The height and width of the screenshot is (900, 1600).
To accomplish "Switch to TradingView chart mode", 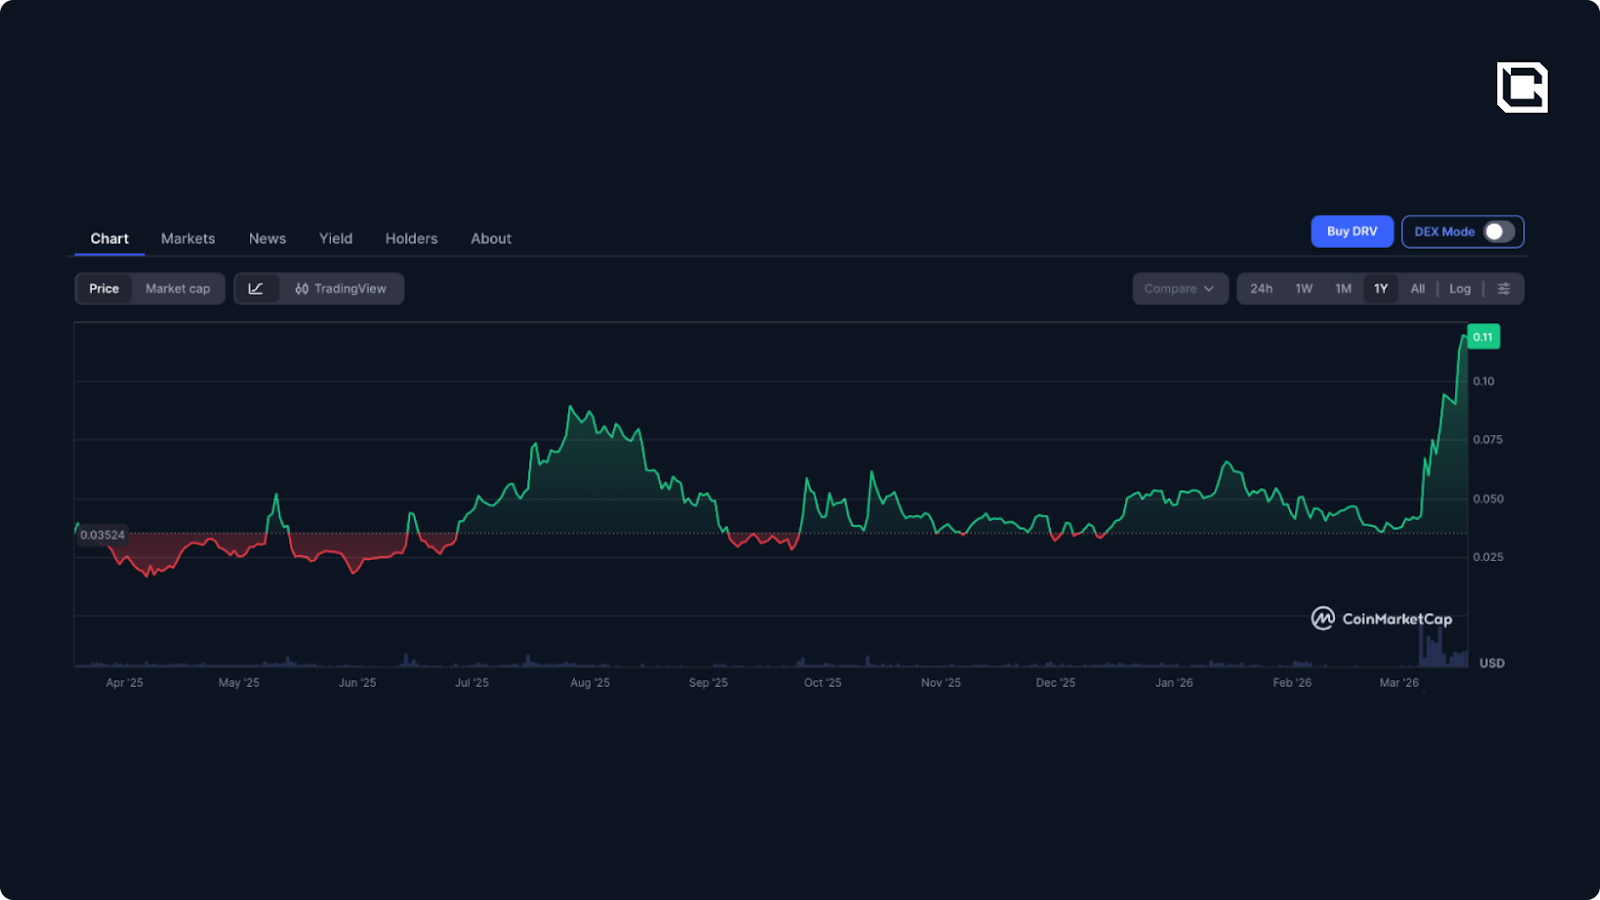I will click(341, 289).
